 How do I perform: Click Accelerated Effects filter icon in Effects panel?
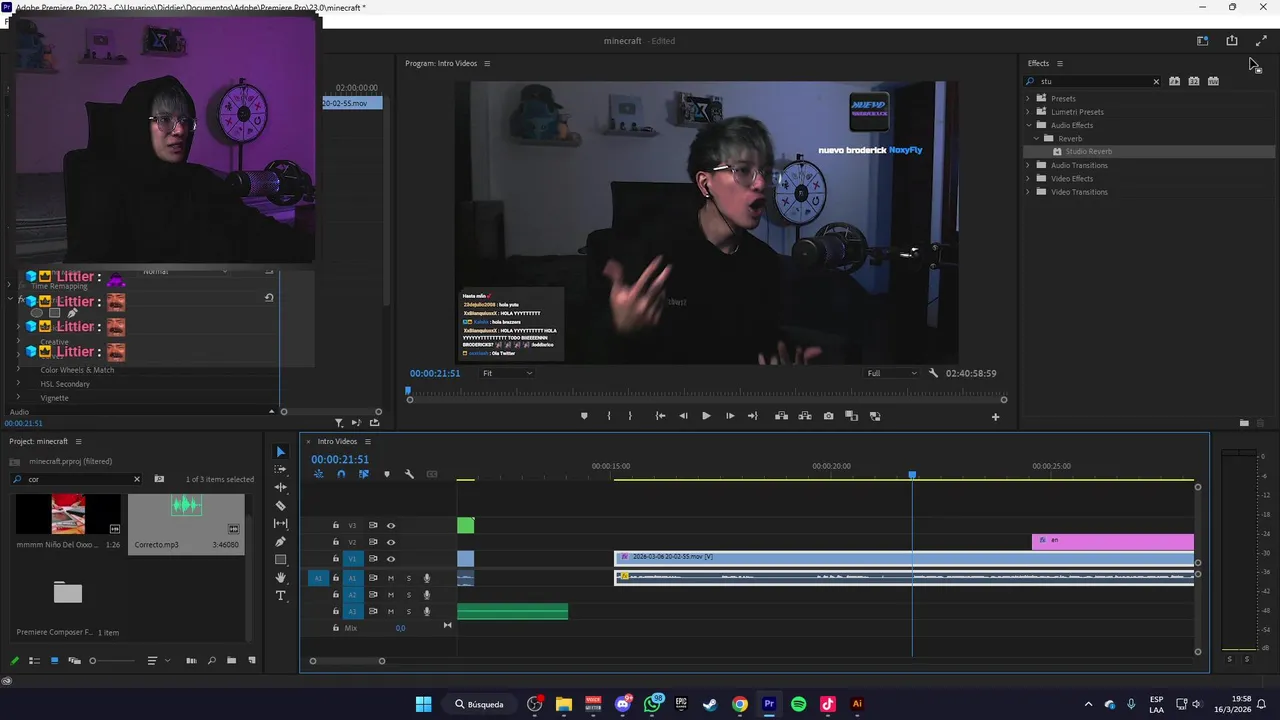1174,81
